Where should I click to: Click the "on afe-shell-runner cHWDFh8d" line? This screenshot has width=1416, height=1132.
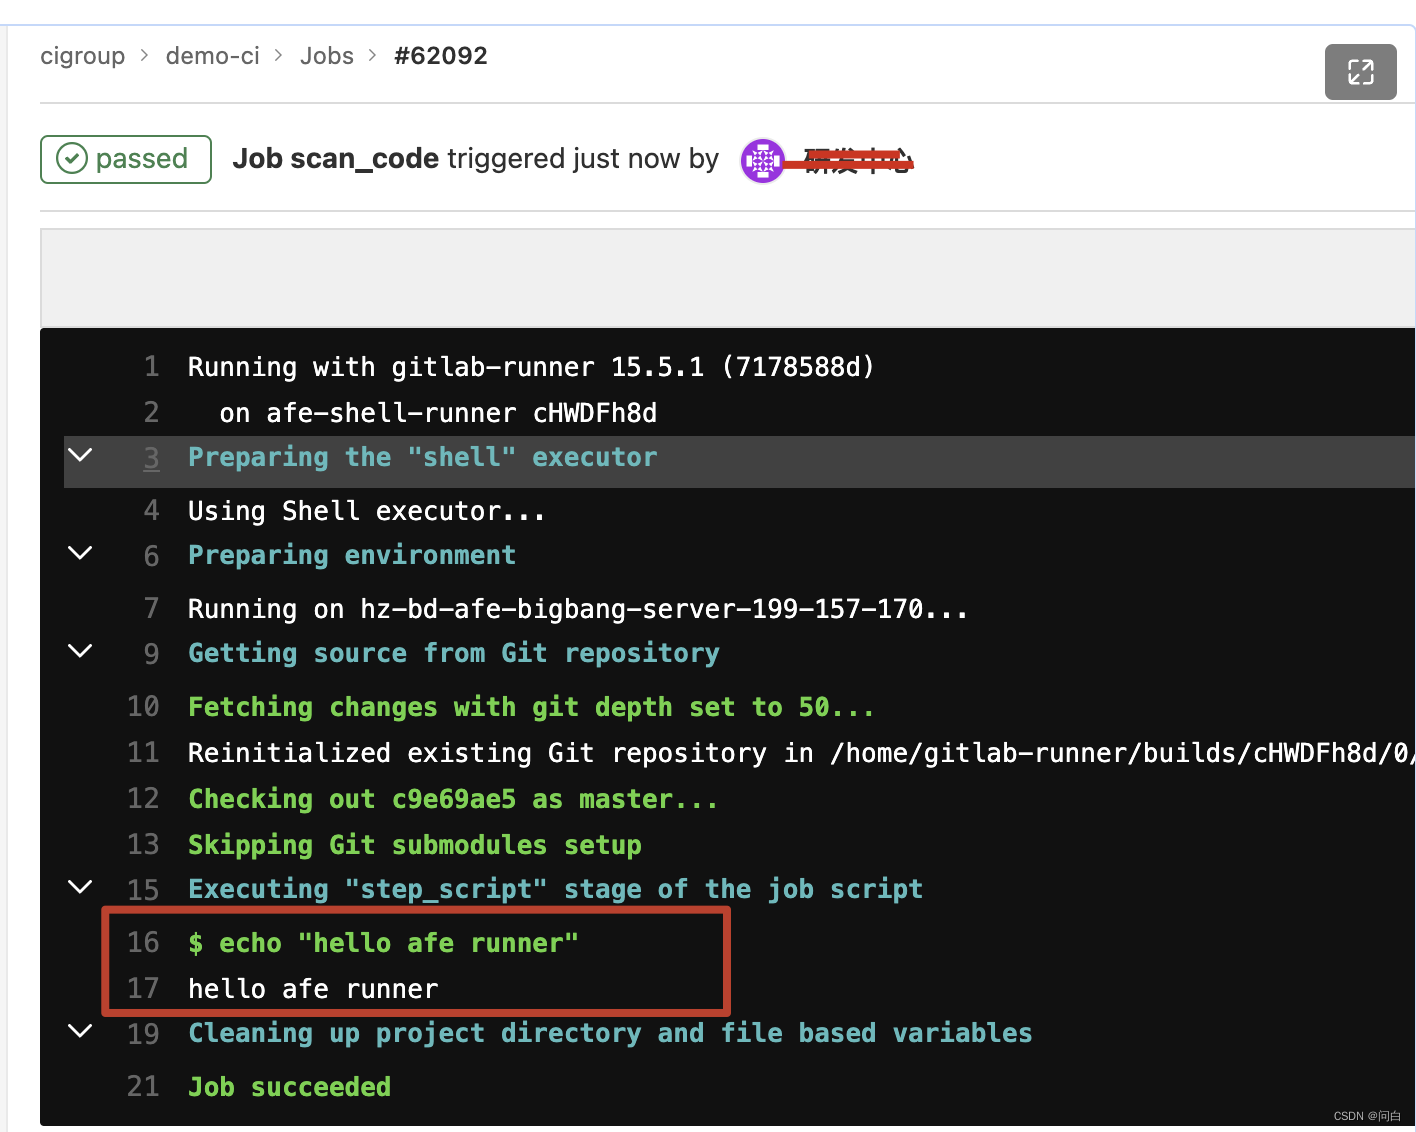[x=438, y=413]
